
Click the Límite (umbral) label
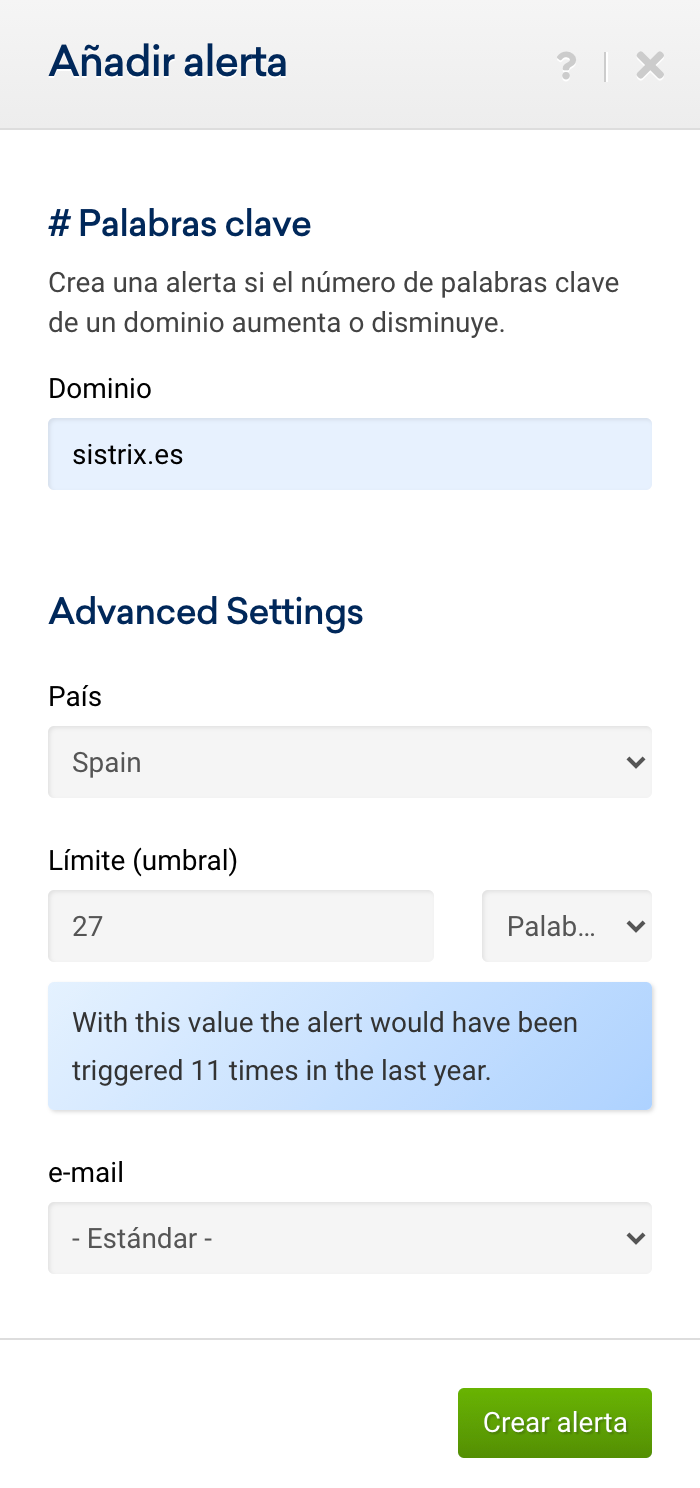143,860
